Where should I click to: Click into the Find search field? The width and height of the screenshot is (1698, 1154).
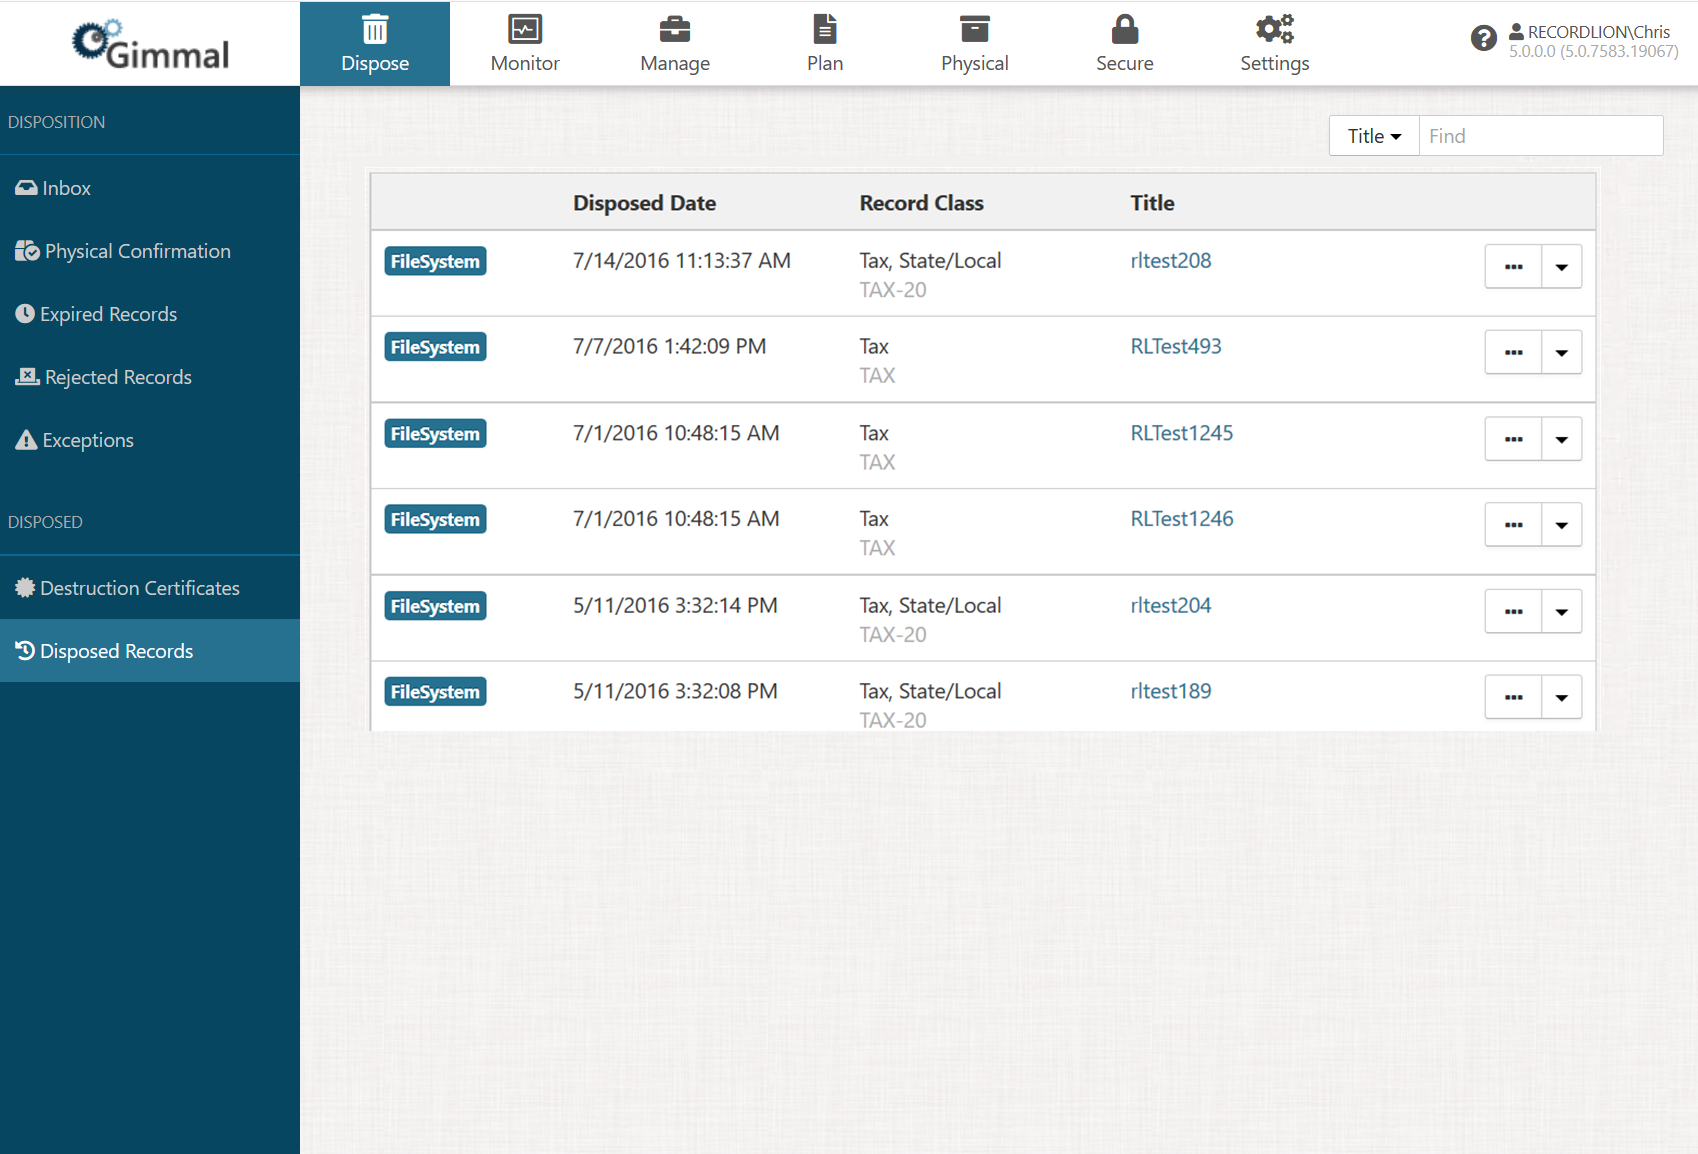(1540, 136)
